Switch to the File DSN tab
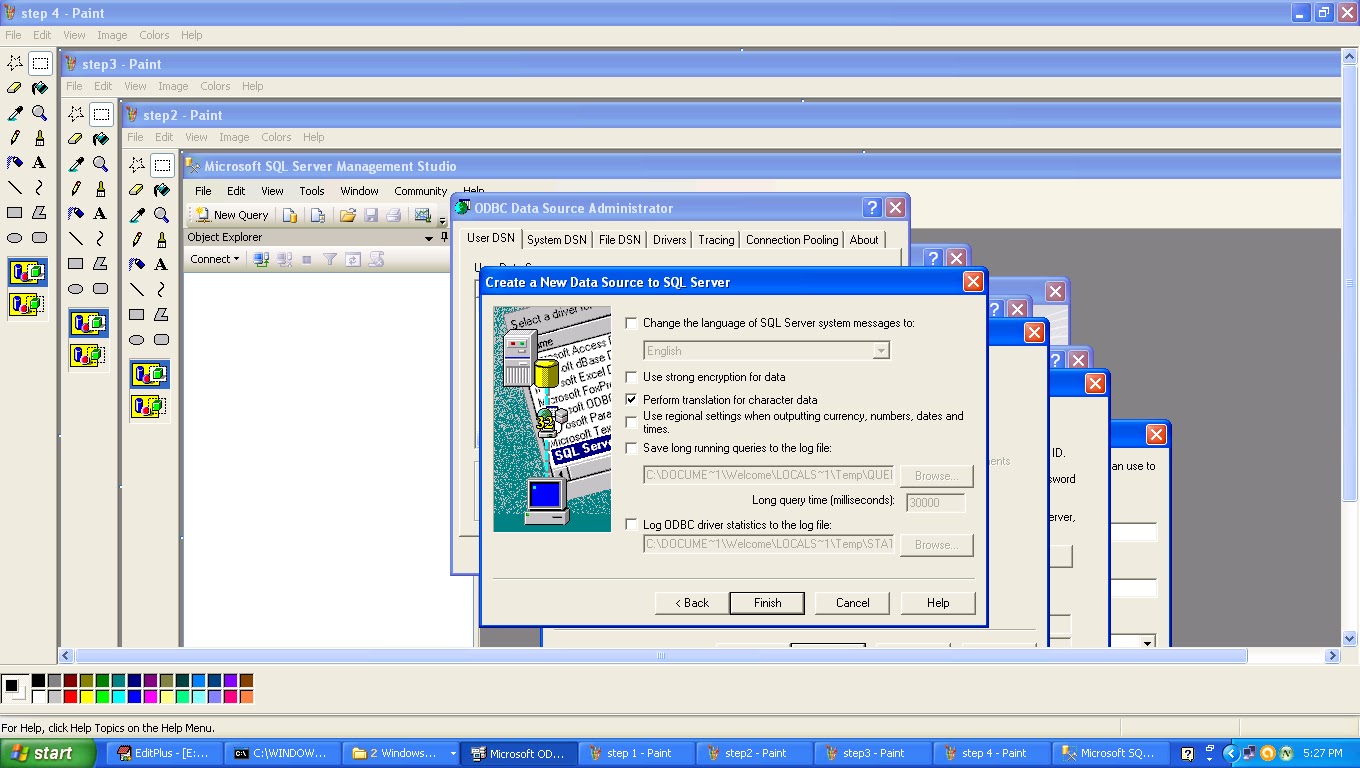The width and height of the screenshot is (1360, 768). [x=620, y=240]
